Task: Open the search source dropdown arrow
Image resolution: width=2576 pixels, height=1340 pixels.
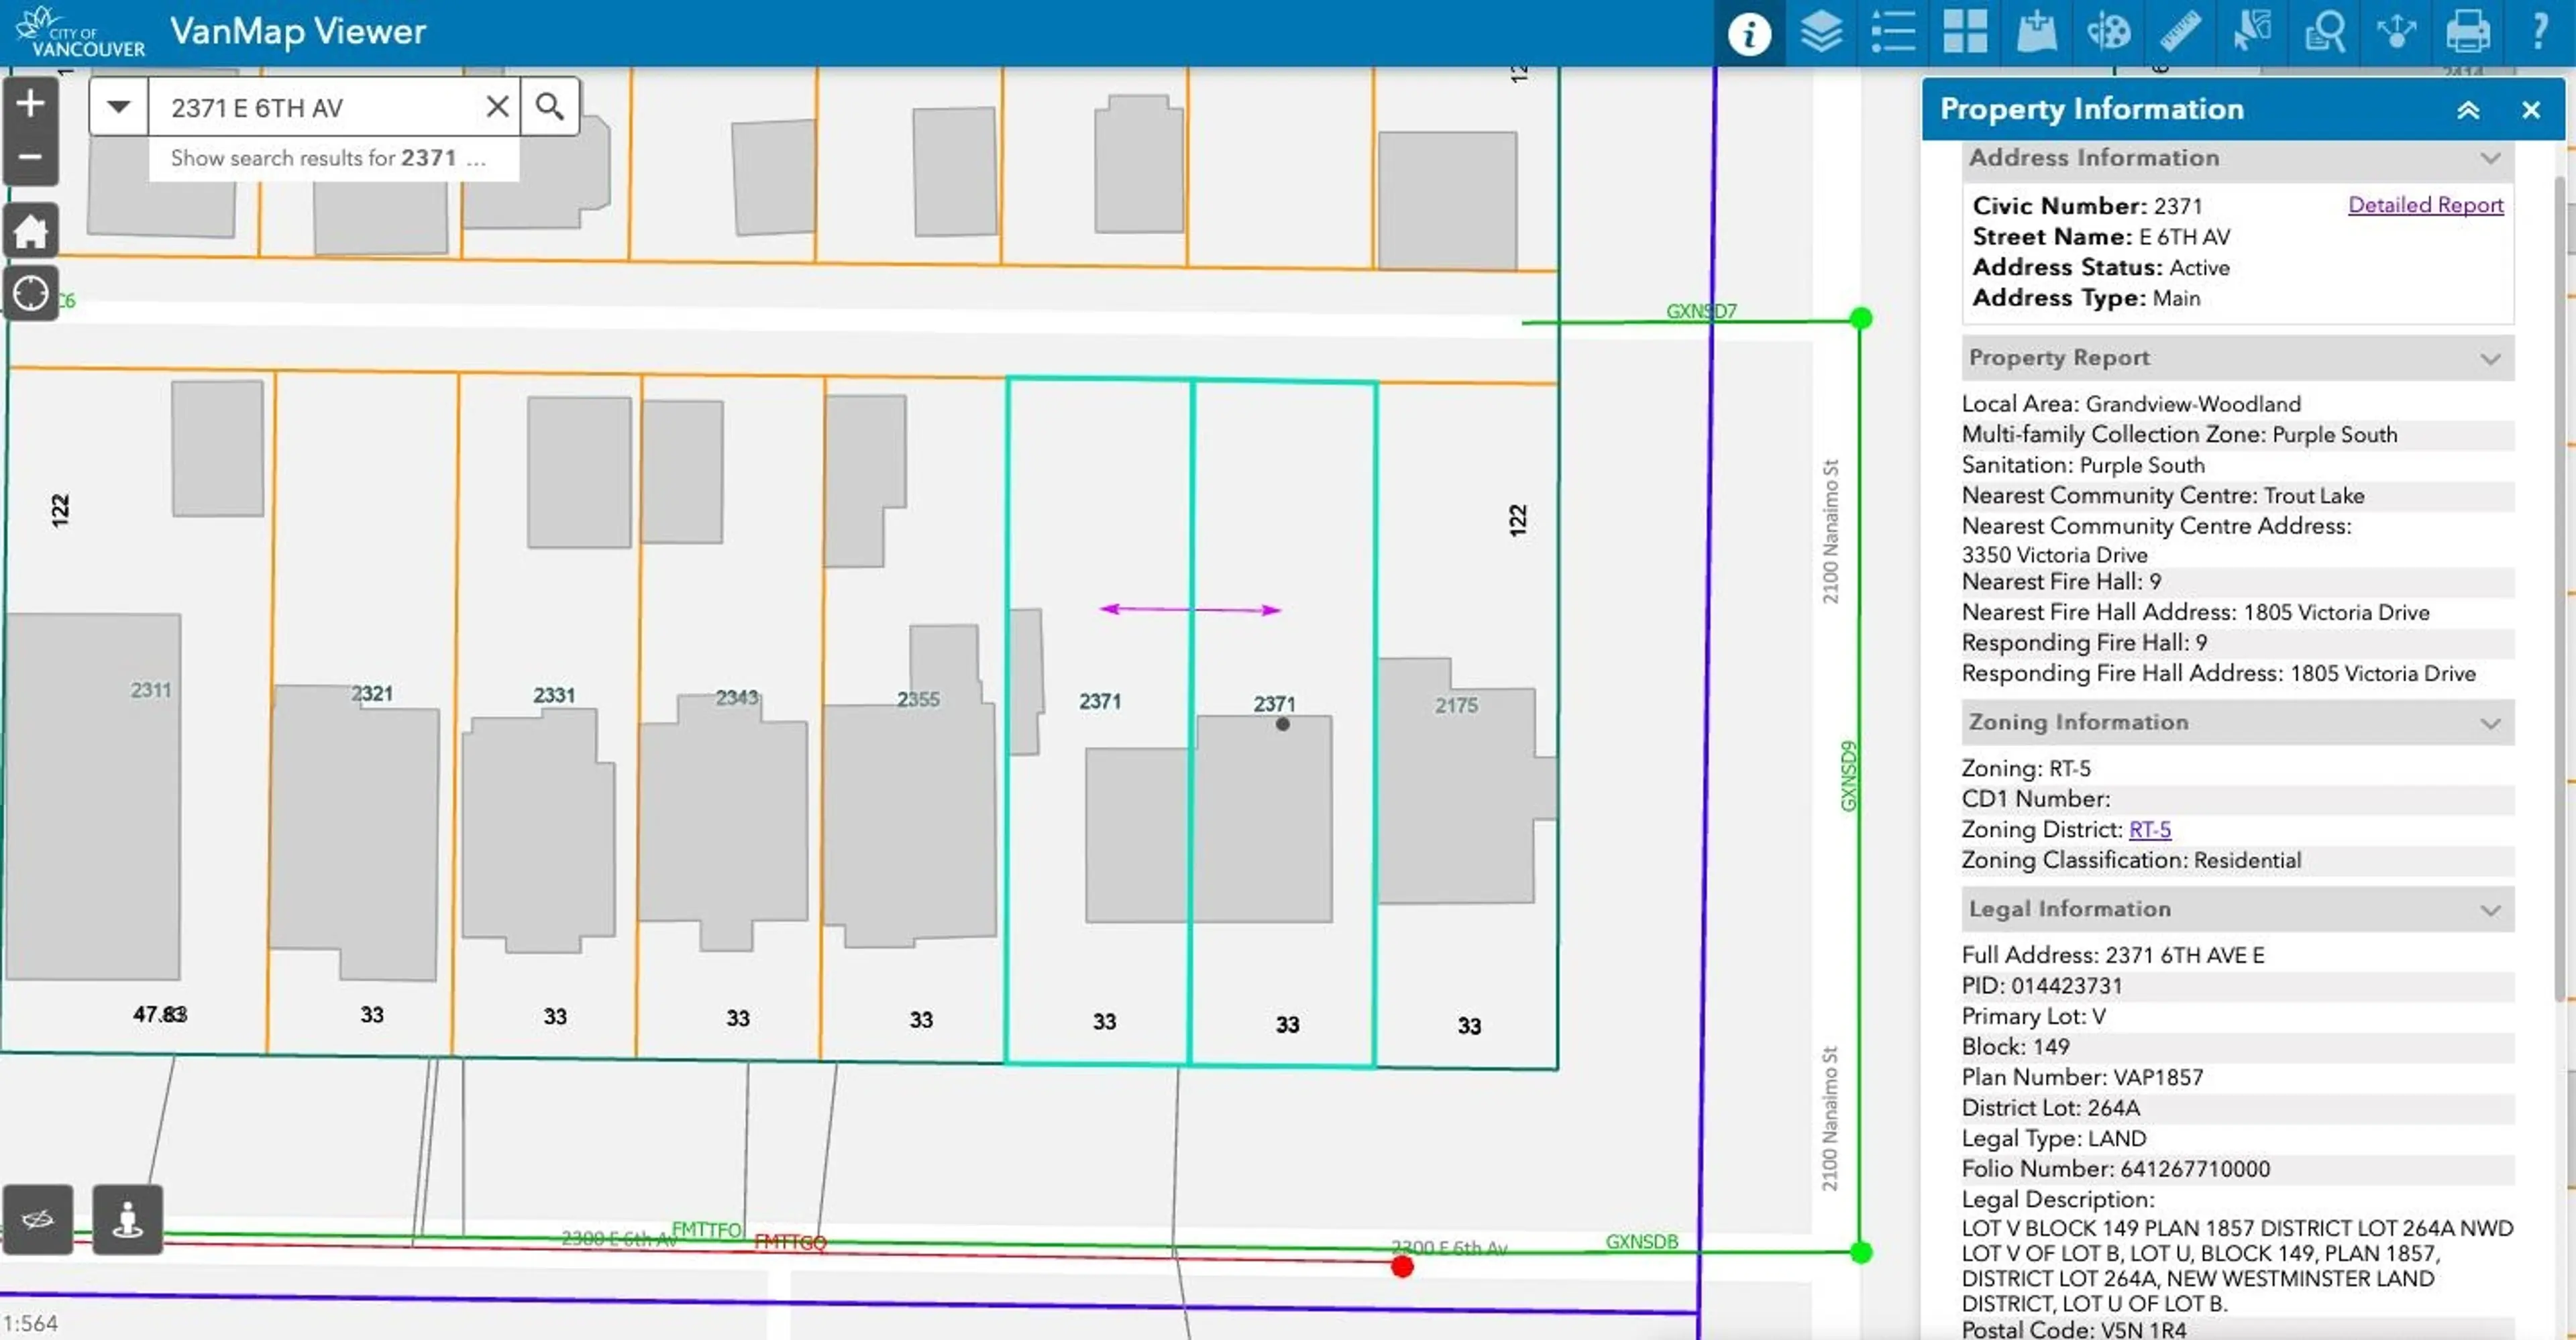Action: 119,106
